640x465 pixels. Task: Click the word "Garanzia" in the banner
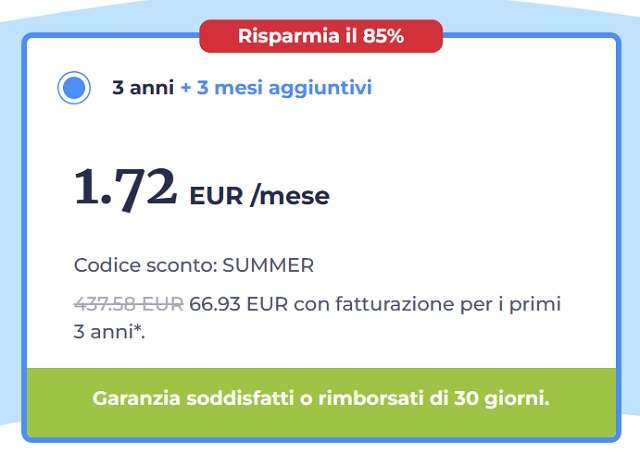tap(133, 398)
